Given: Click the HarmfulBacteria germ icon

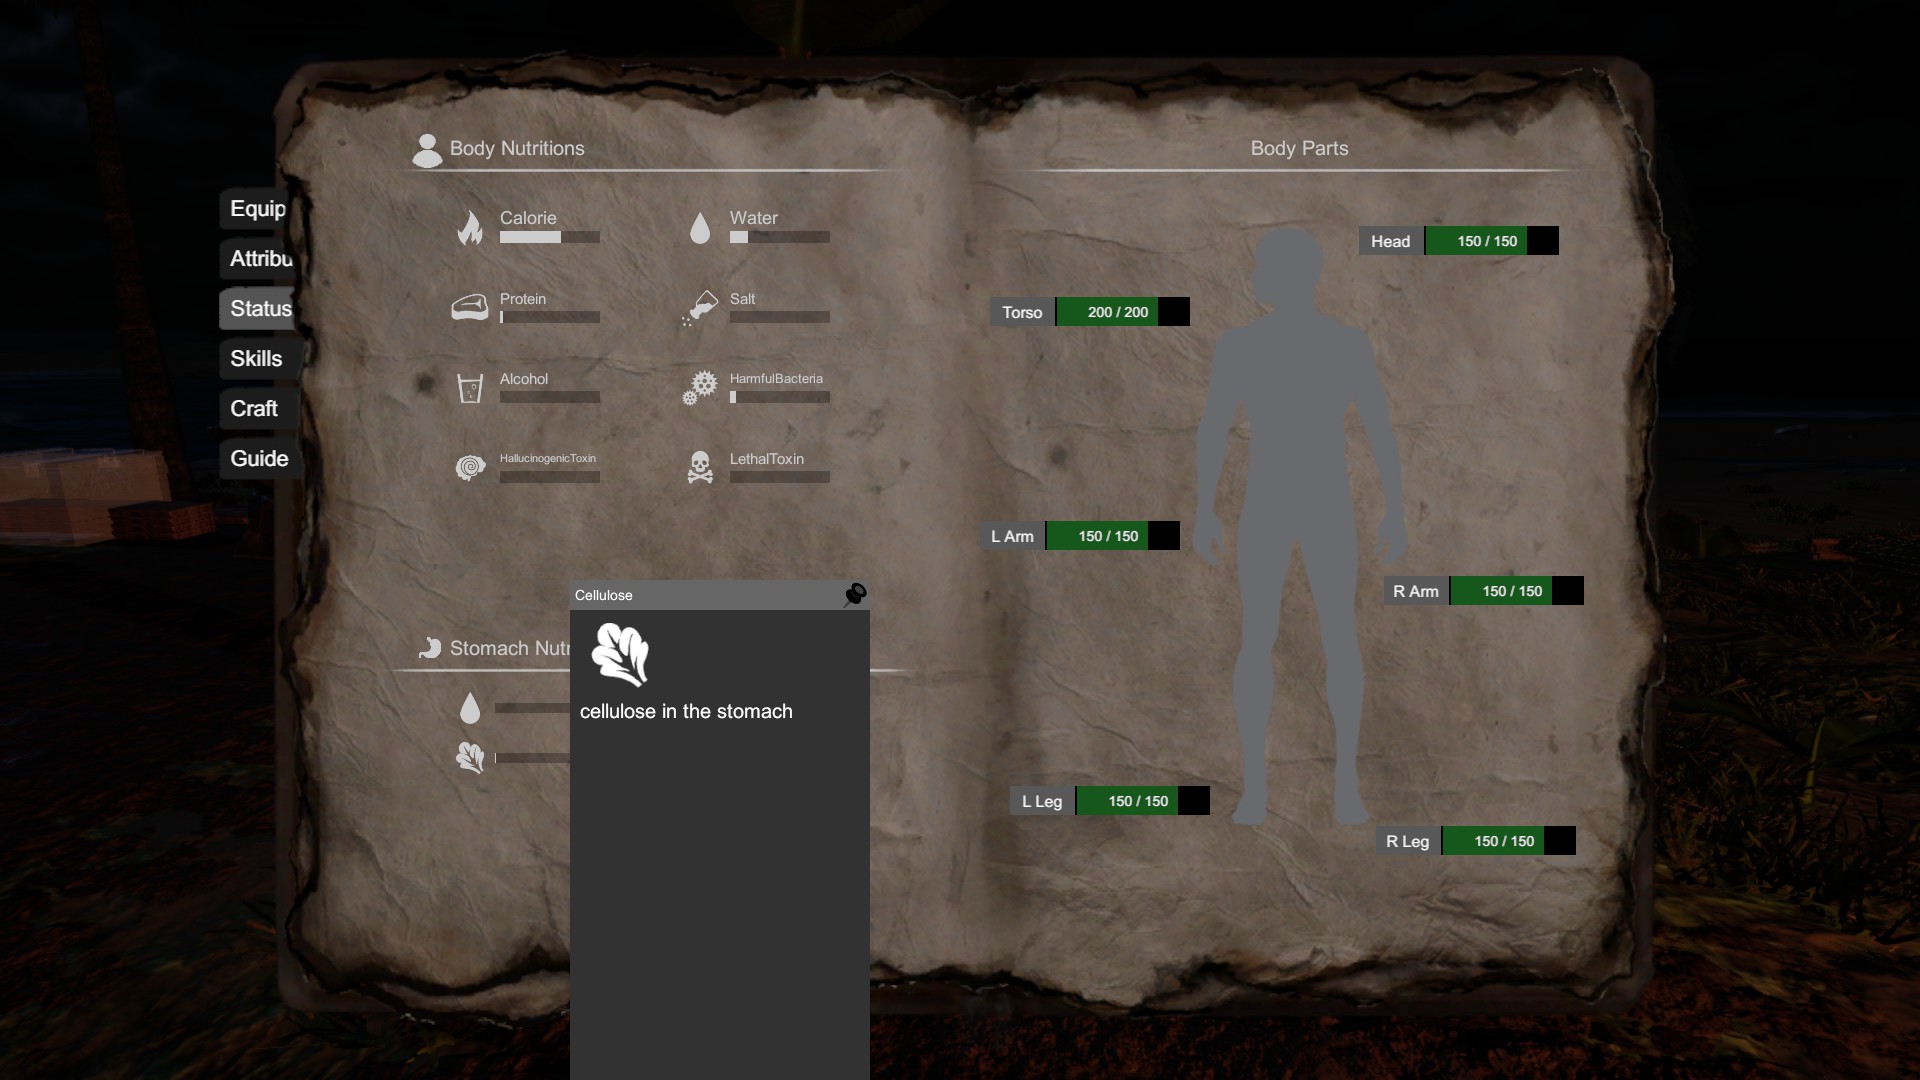Looking at the screenshot, I should click(700, 387).
